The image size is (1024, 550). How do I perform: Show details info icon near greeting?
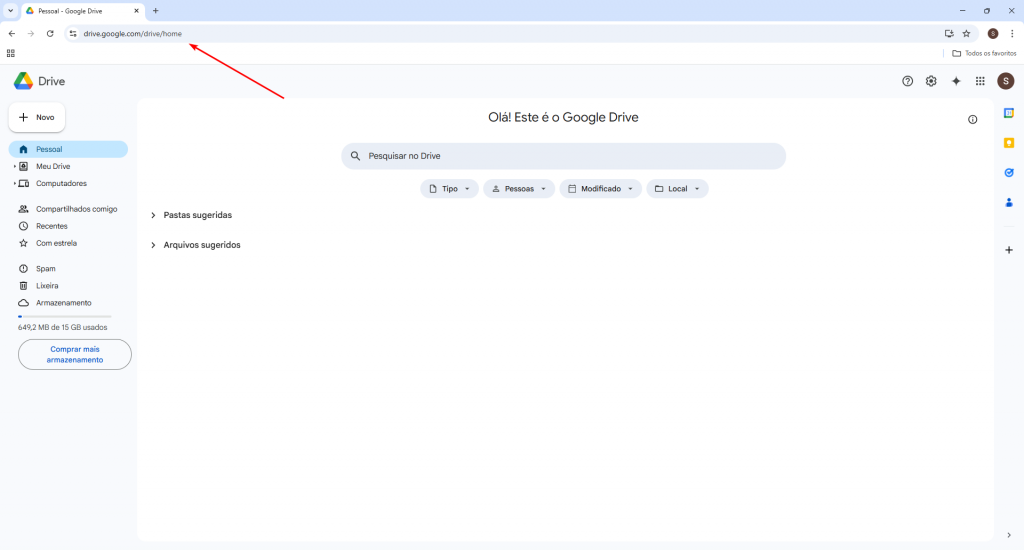point(972,120)
